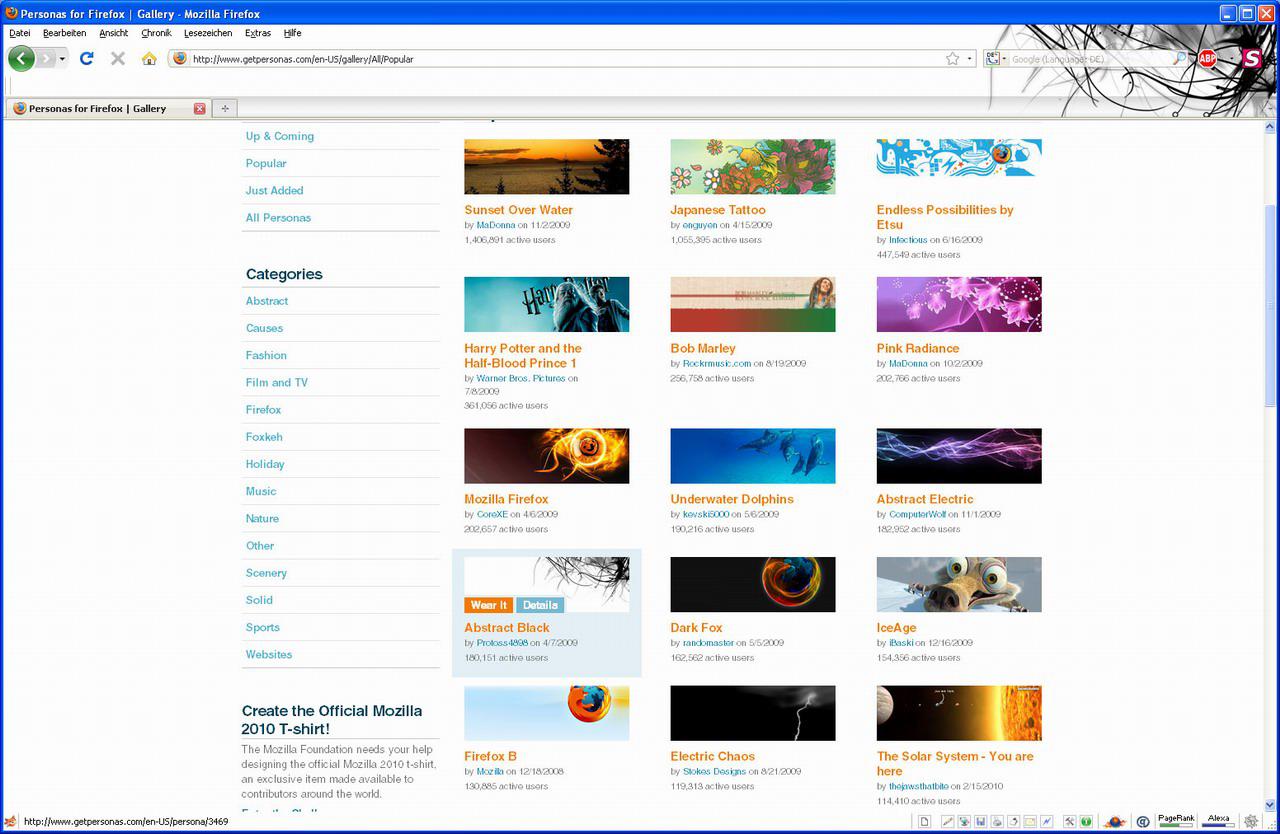Click the pencil edit icon in status bar
Image resolution: width=1280 pixels, height=834 pixels.
click(x=948, y=822)
